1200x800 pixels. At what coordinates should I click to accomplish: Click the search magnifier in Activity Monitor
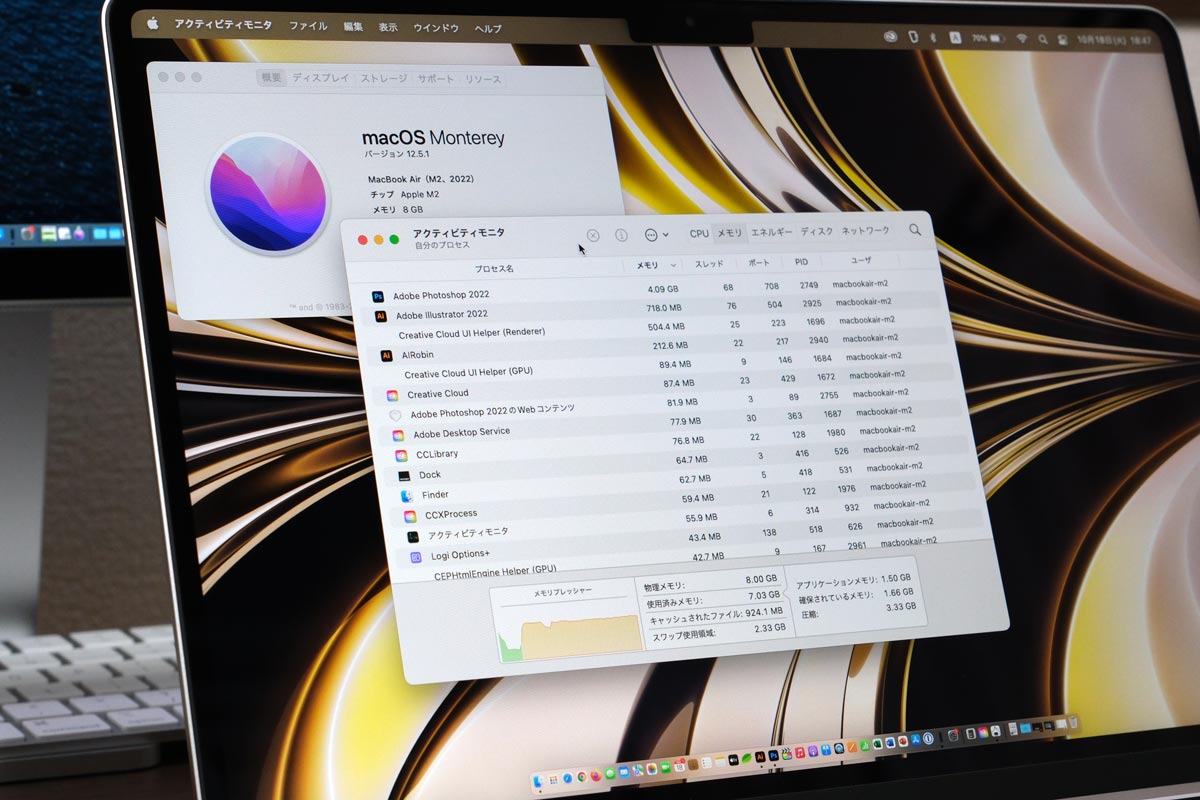point(915,229)
